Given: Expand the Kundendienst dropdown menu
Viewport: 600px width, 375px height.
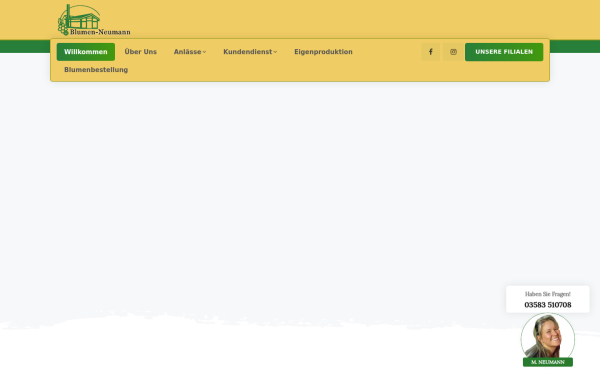Looking at the screenshot, I should pos(250,52).
